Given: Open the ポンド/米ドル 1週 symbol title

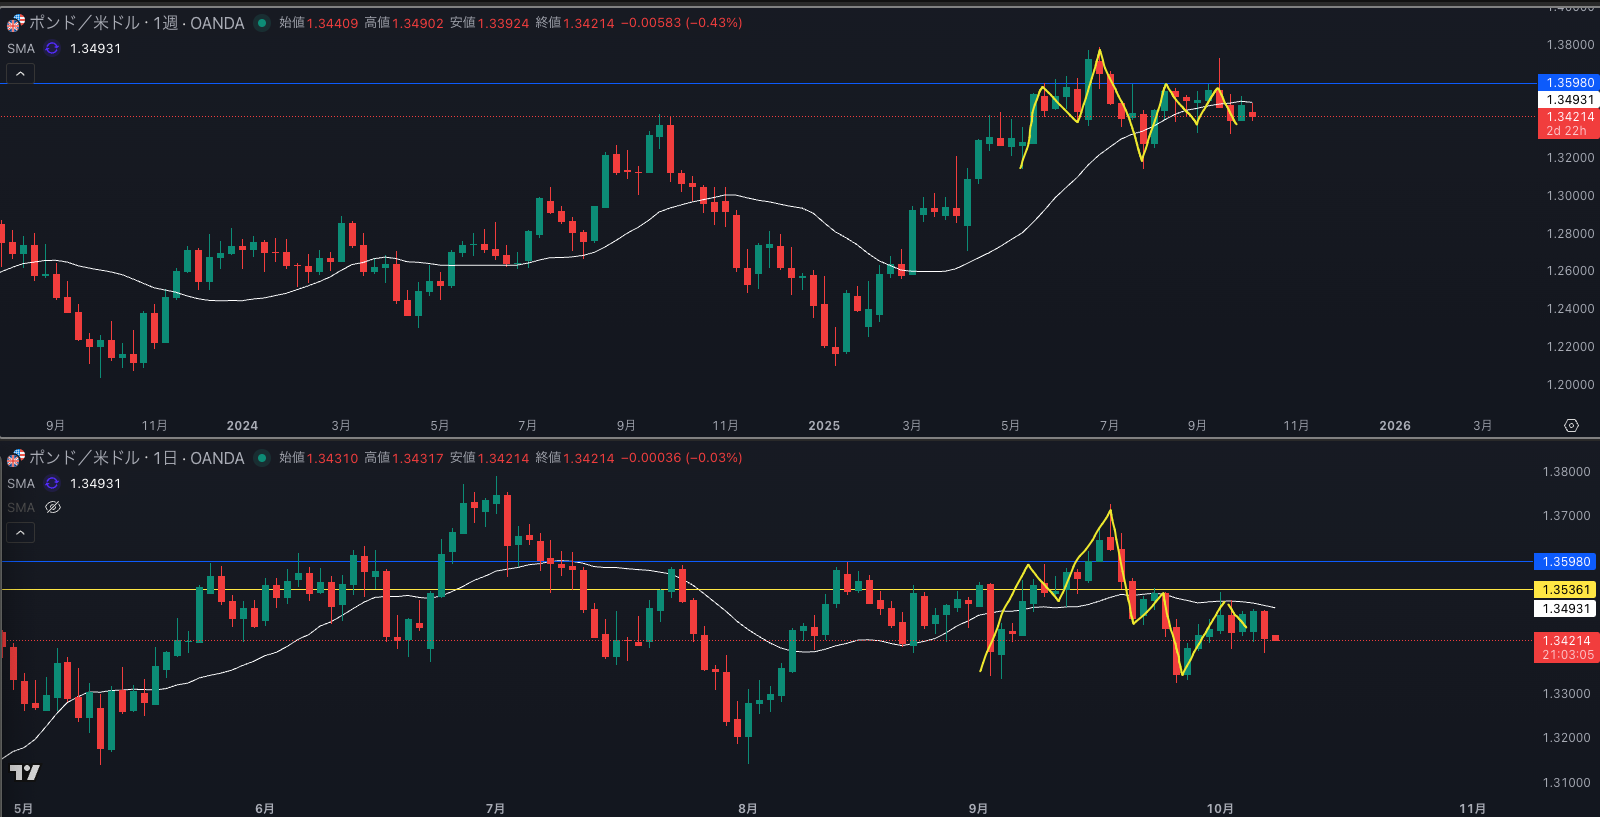Looking at the screenshot, I should point(136,23).
